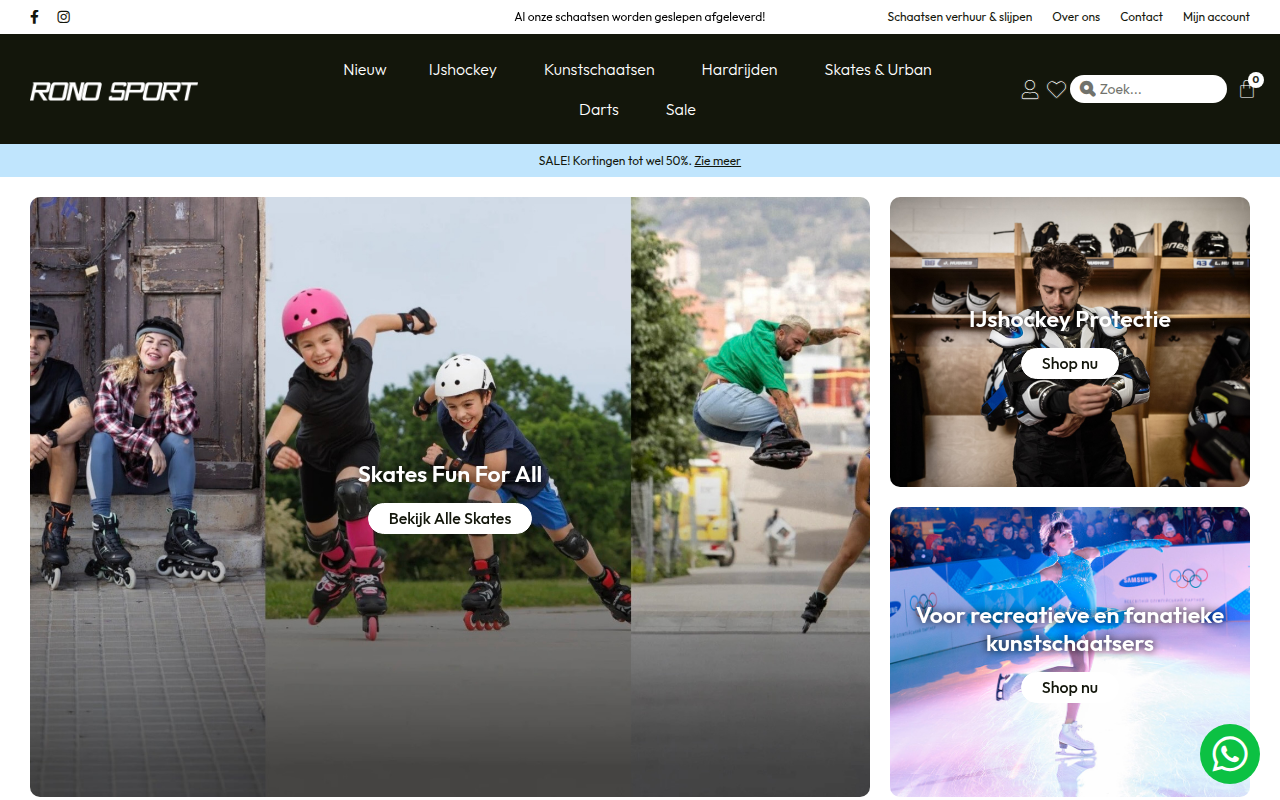Open the Nieuw menu
The height and width of the screenshot is (800, 1280).
pyautogui.click(x=365, y=70)
